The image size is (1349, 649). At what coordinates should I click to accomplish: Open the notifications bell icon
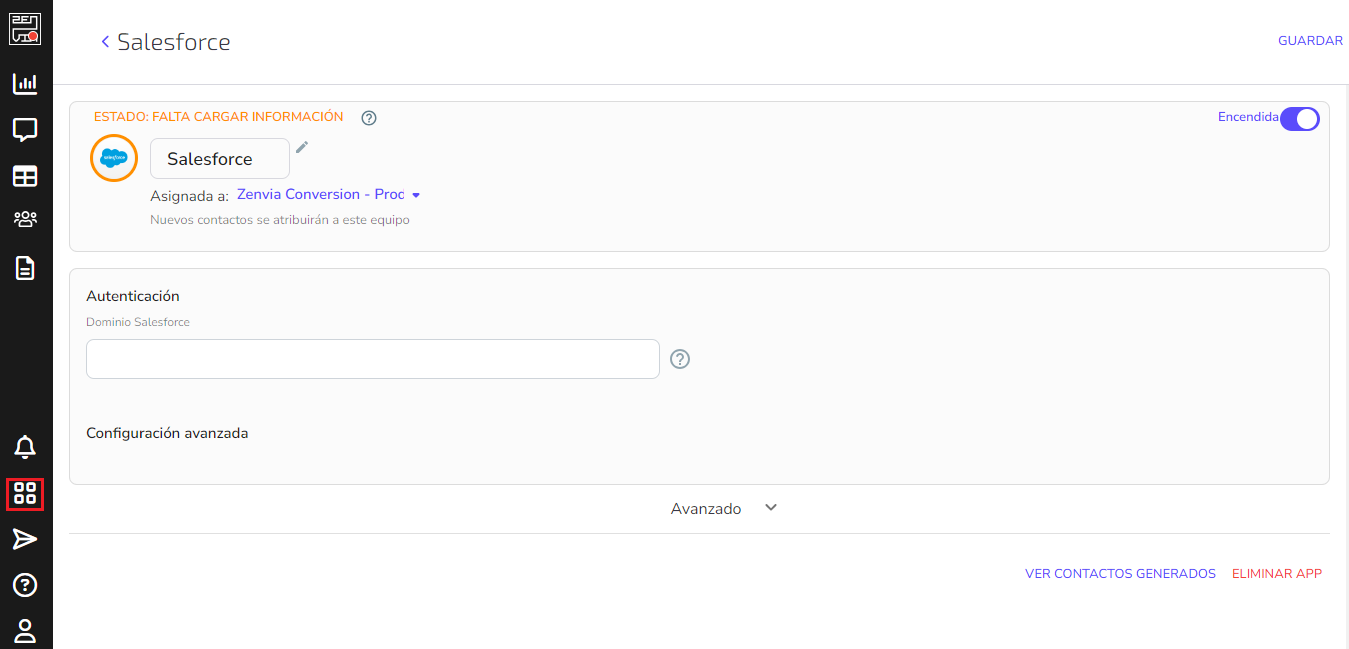coord(25,447)
